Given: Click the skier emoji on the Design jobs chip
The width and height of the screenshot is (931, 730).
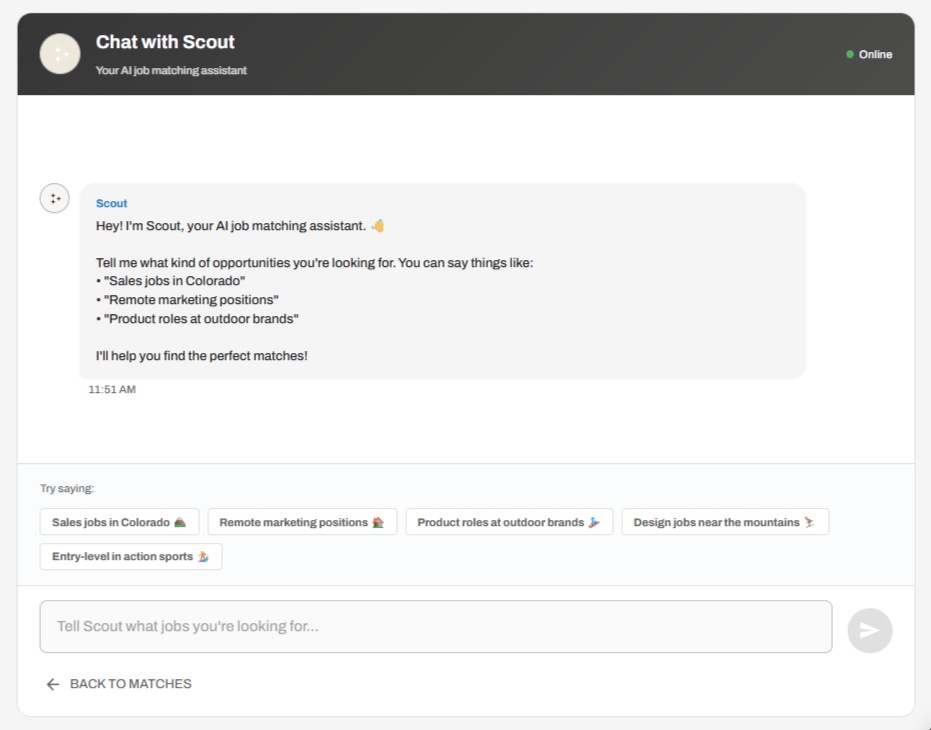Looking at the screenshot, I should [x=809, y=522].
